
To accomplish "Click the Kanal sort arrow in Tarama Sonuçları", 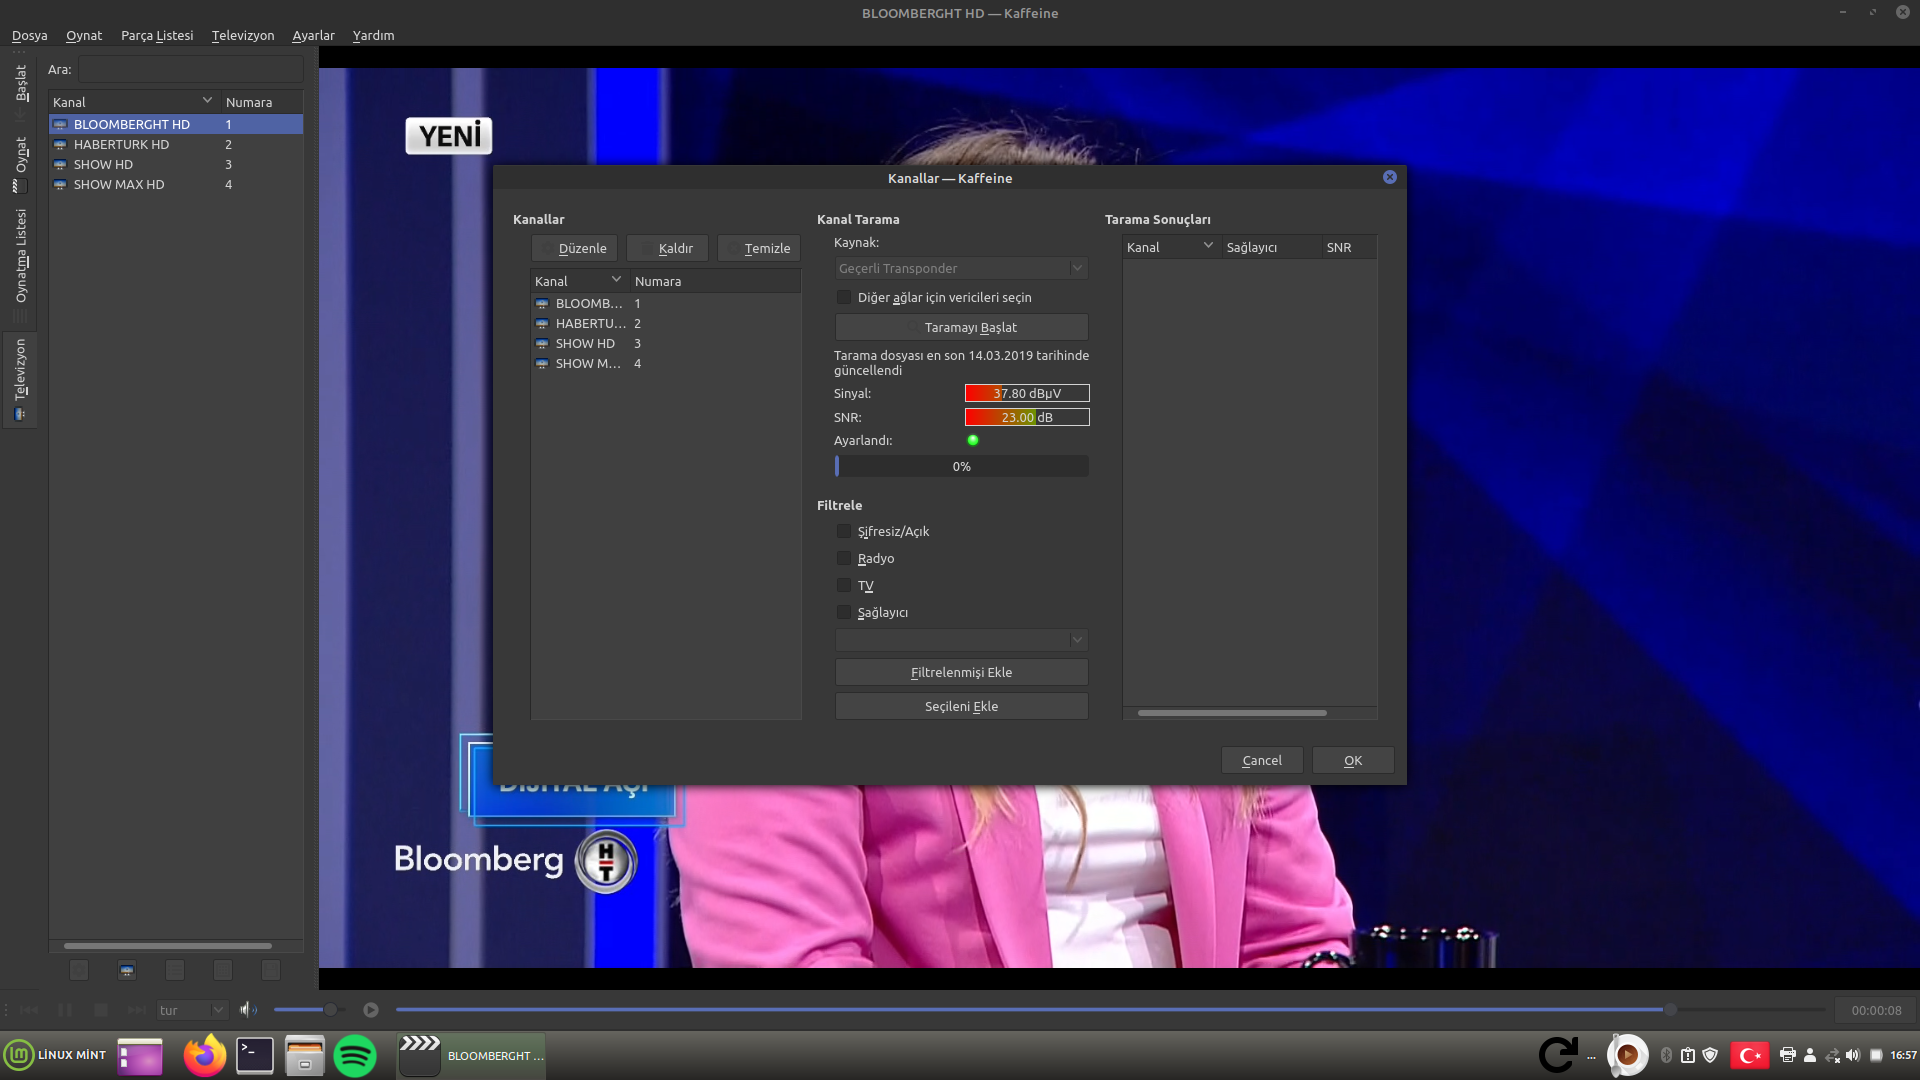I will tap(1208, 246).
